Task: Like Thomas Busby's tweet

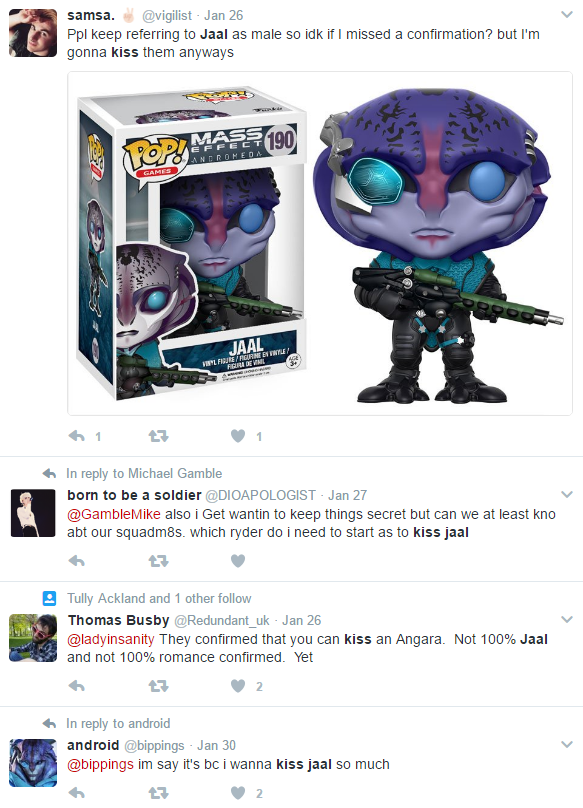Action: [238, 686]
